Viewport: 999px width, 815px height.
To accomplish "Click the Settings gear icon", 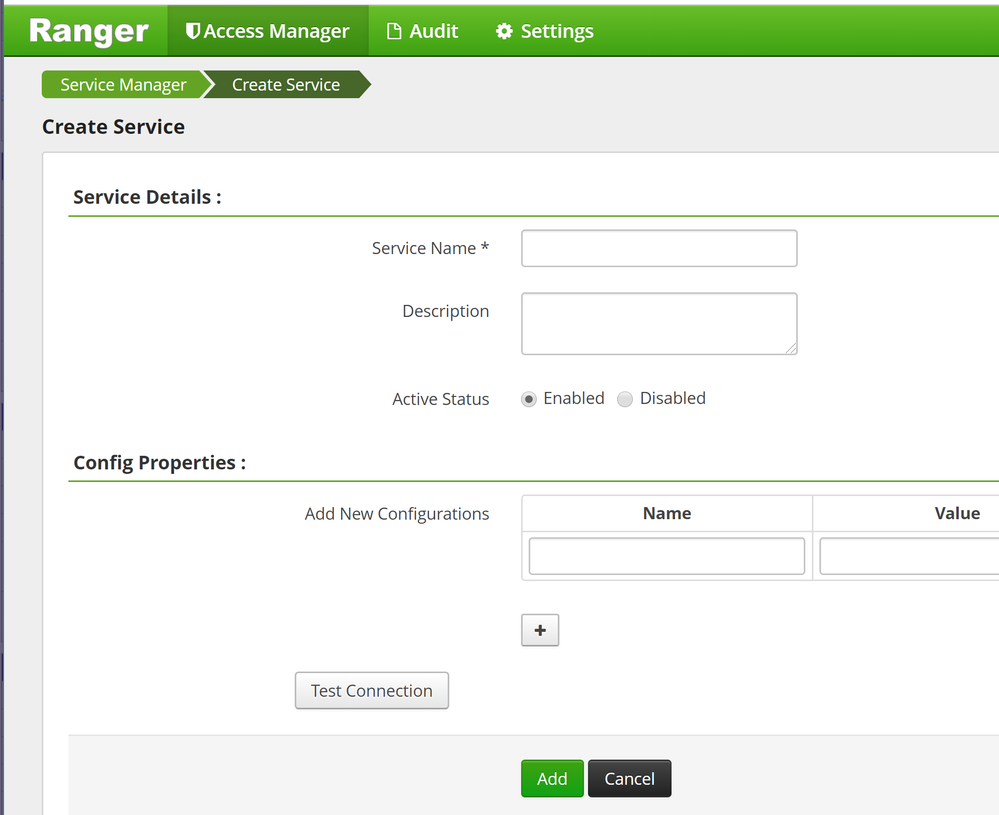I will coord(504,31).
